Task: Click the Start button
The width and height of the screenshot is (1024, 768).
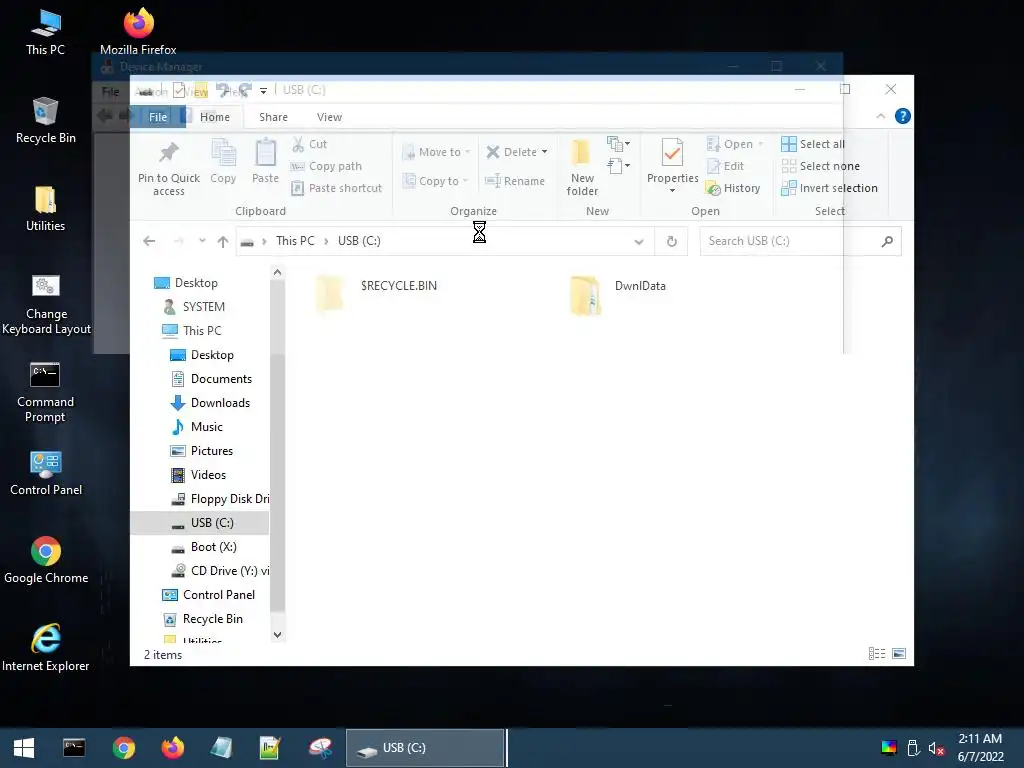Action: [24, 748]
